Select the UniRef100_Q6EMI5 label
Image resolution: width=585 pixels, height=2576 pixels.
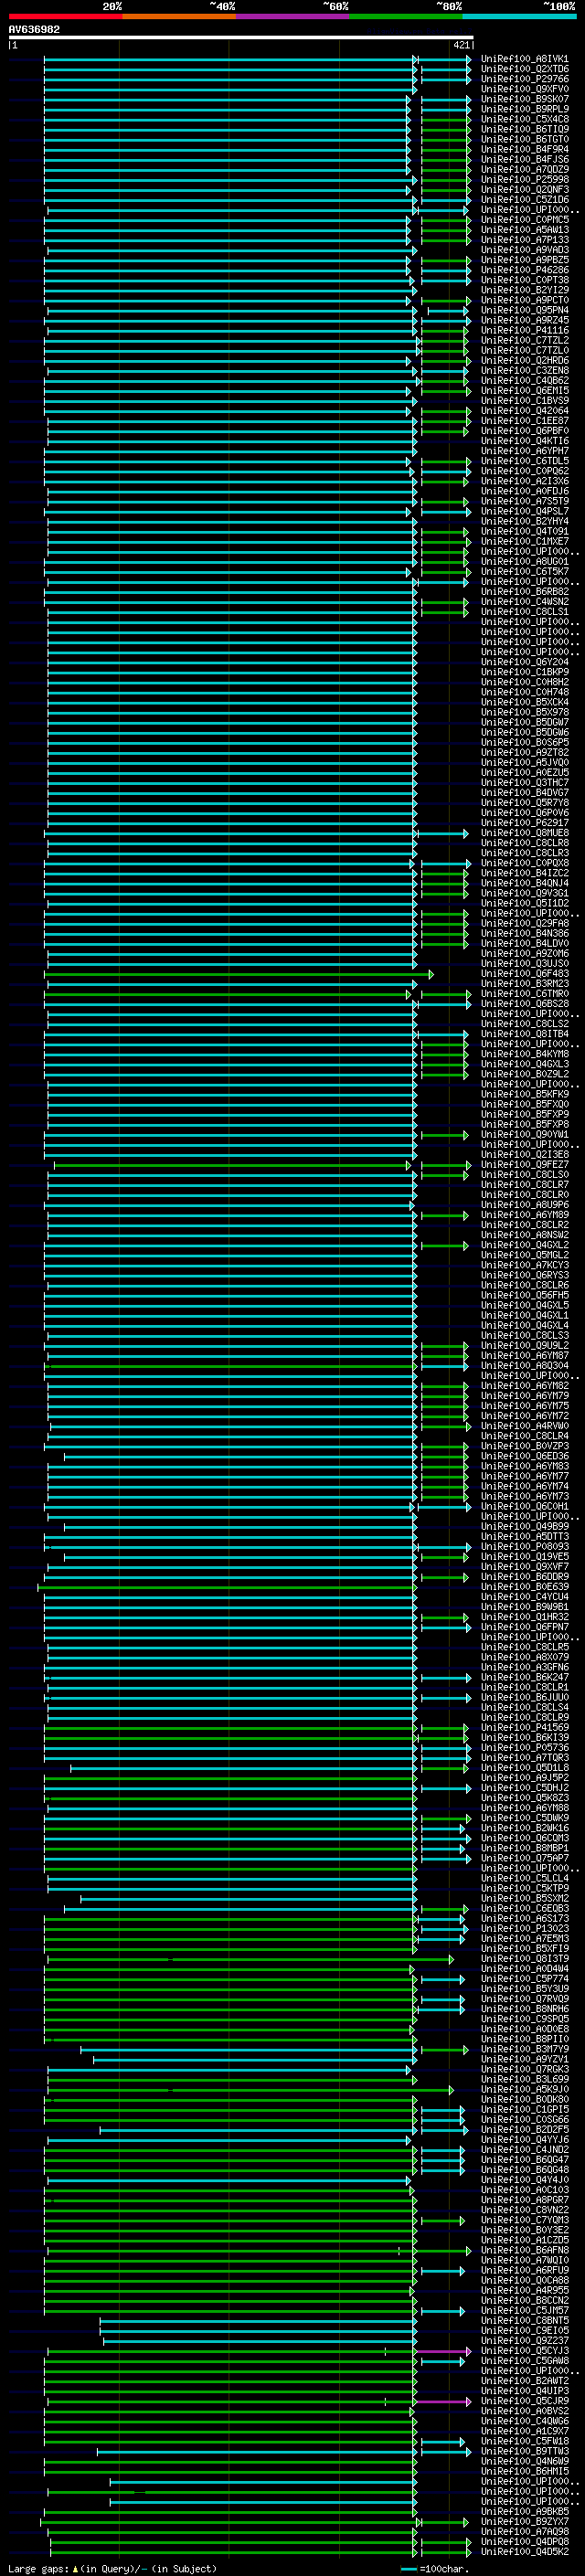coord(524,390)
